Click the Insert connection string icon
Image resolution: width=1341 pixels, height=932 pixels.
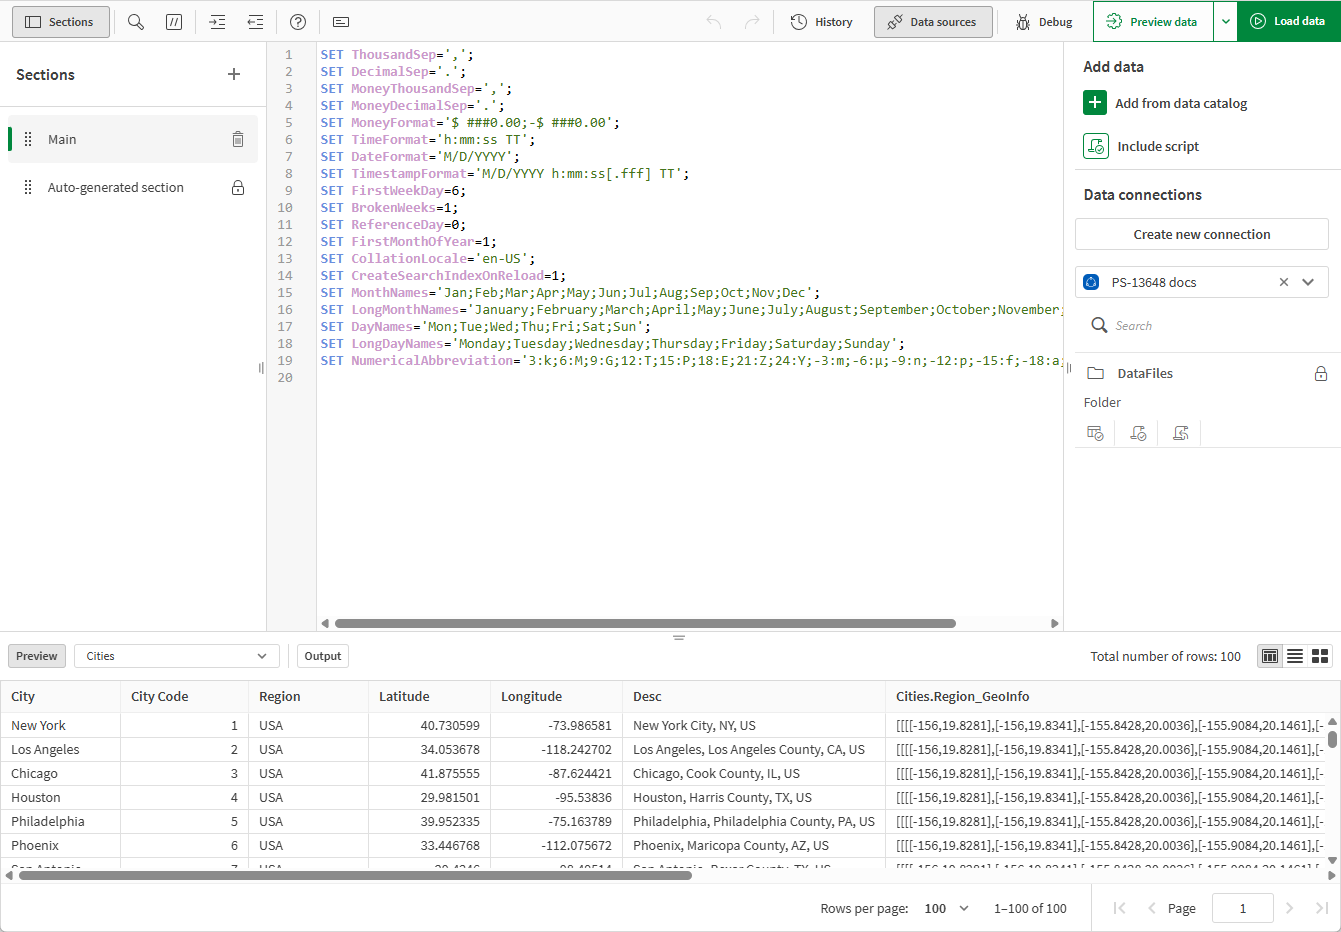point(1180,432)
